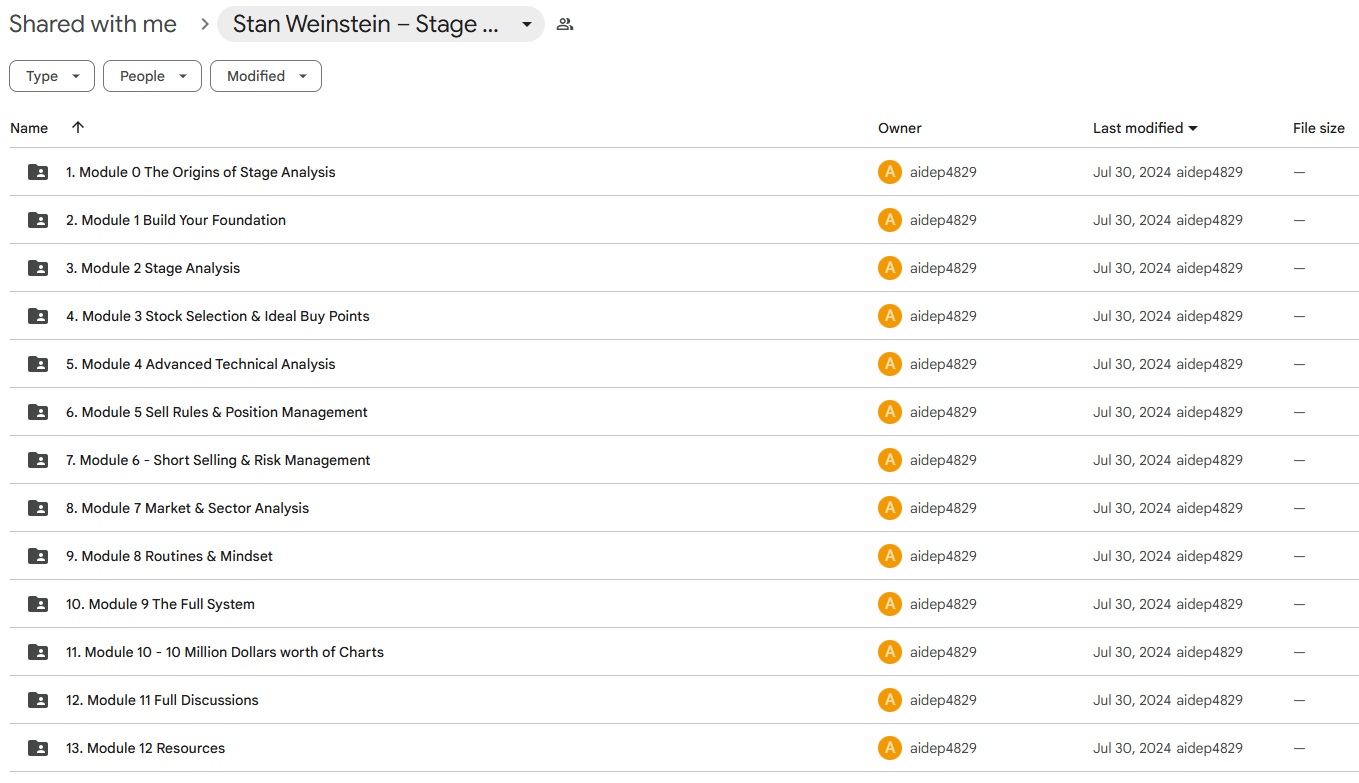The width and height of the screenshot is (1359, 783).
Task: Open the Type filter dropdown
Action: click(52, 76)
